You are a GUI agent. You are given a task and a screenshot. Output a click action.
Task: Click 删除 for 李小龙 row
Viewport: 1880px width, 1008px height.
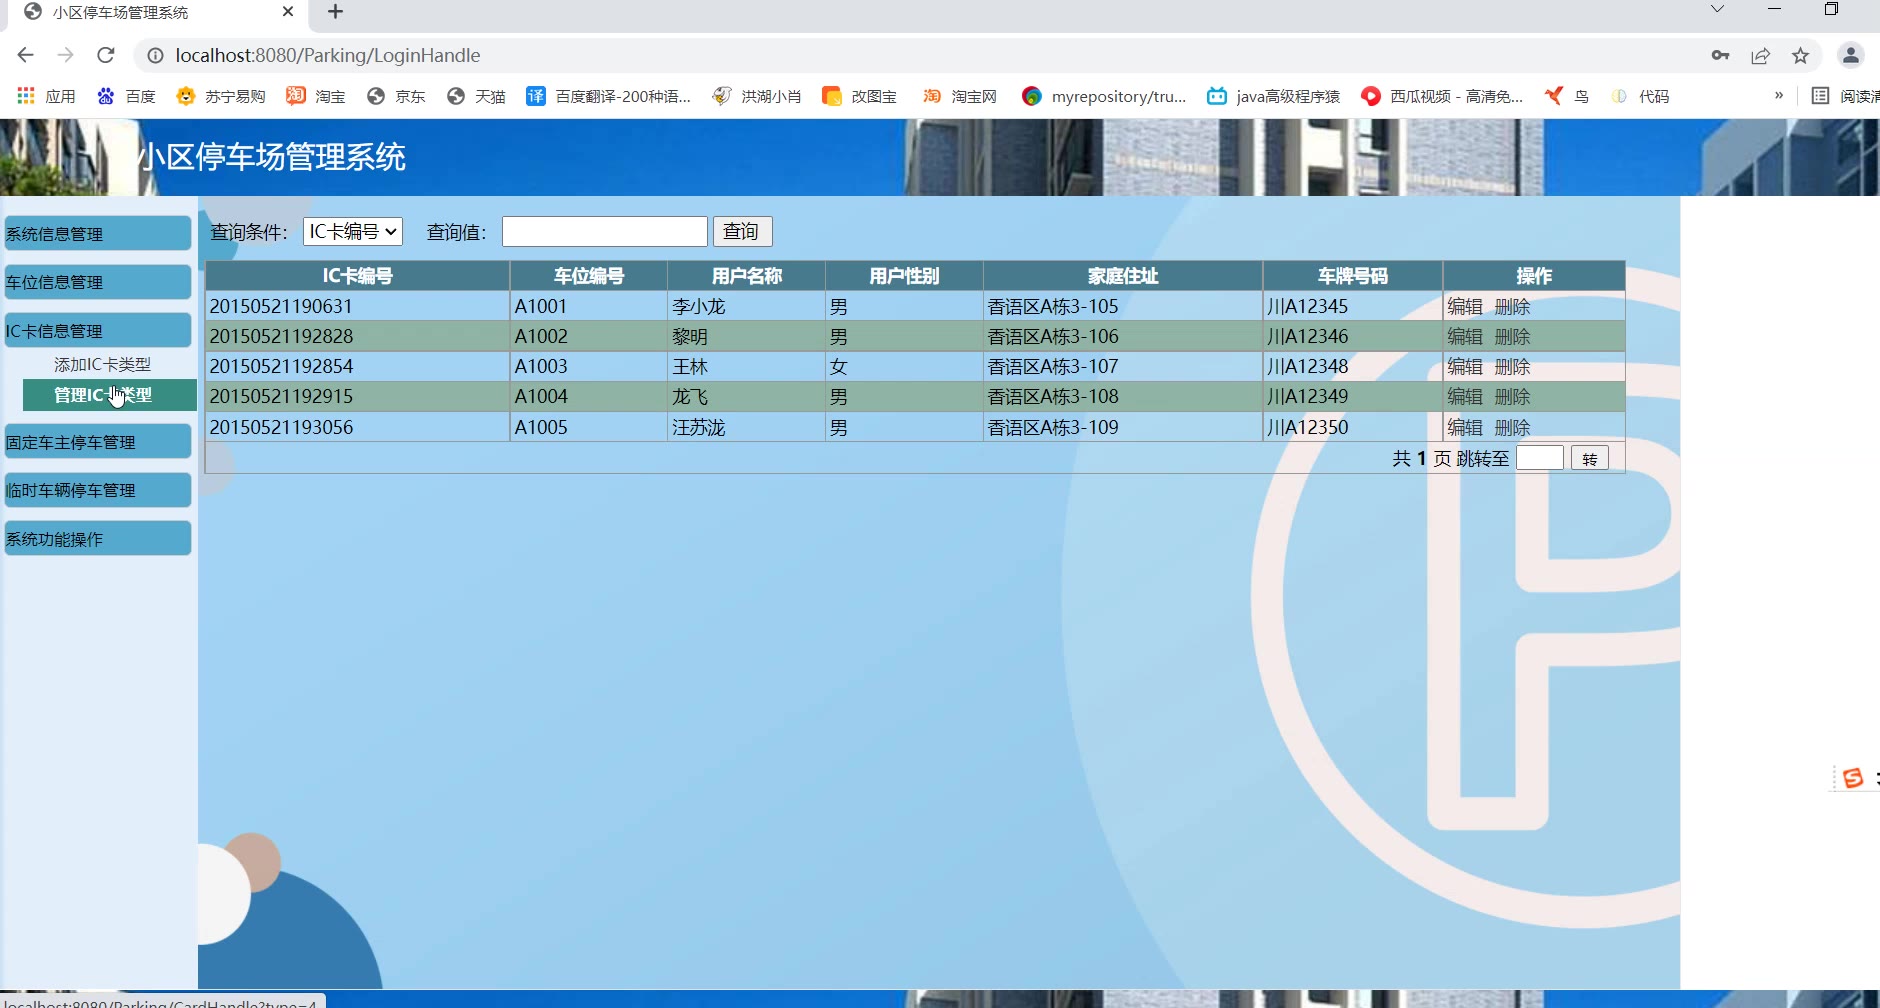pos(1512,306)
